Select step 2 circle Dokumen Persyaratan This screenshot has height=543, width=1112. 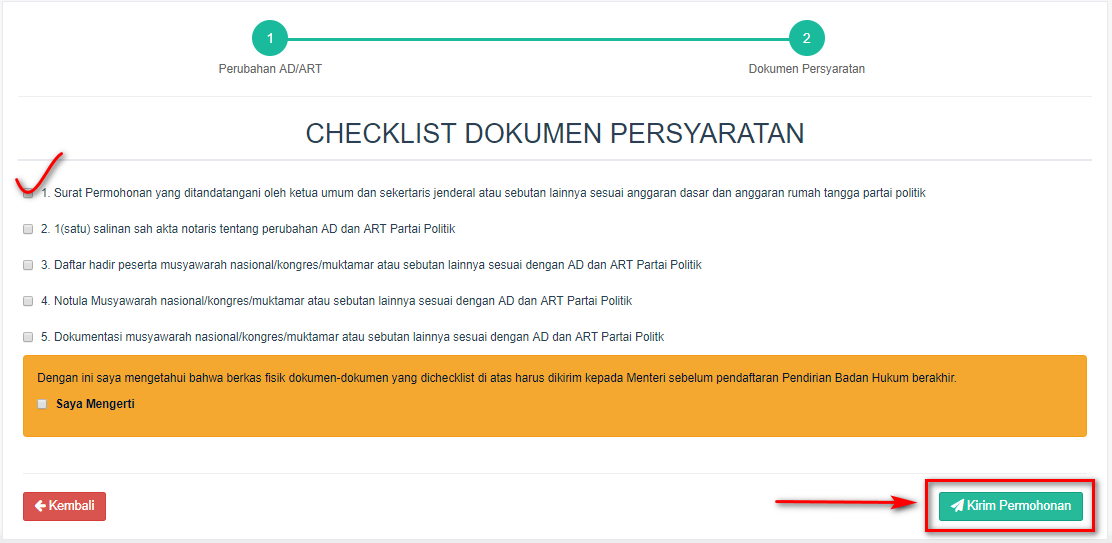click(806, 38)
